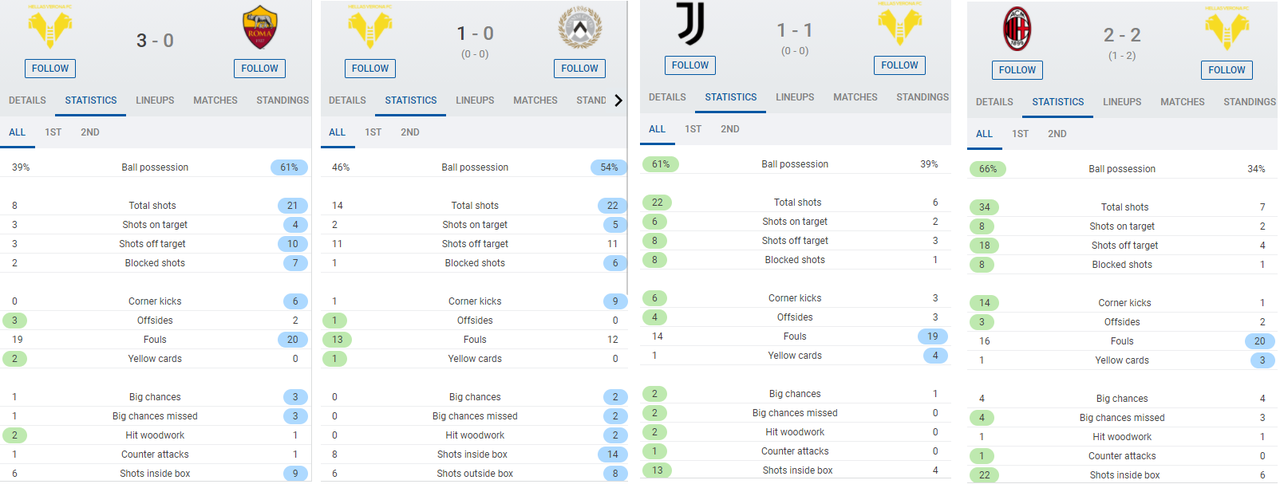Select 1ST half filter in Verona-Roma stats
The height and width of the screenshot is (488, 1280).
pyautogui.click(x=52, y=132)
